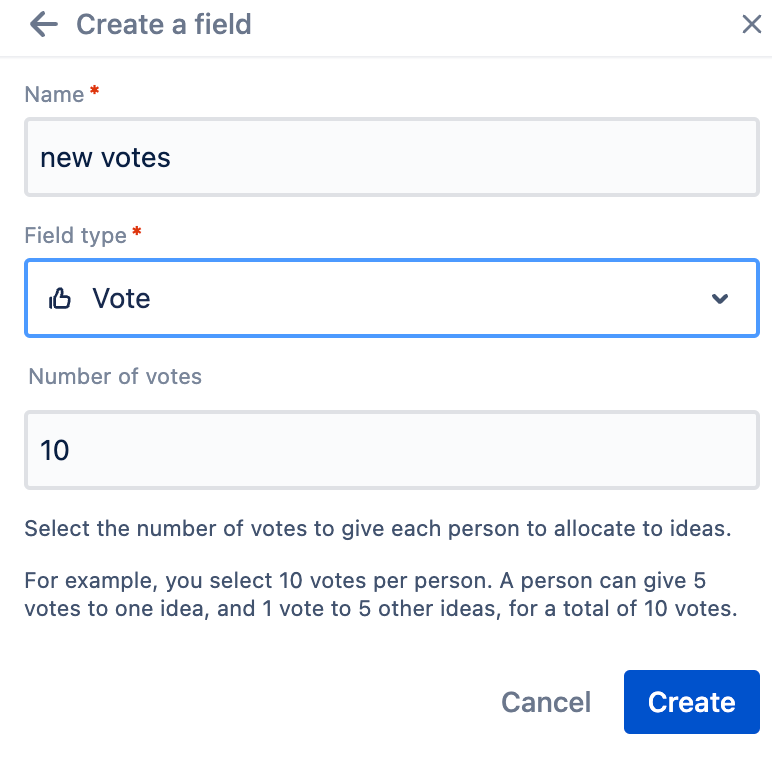Image resolution: width=772 pixels, height=778 pixels.
Task: Expand the Field type chevron arrow
Action: [719, 298]
